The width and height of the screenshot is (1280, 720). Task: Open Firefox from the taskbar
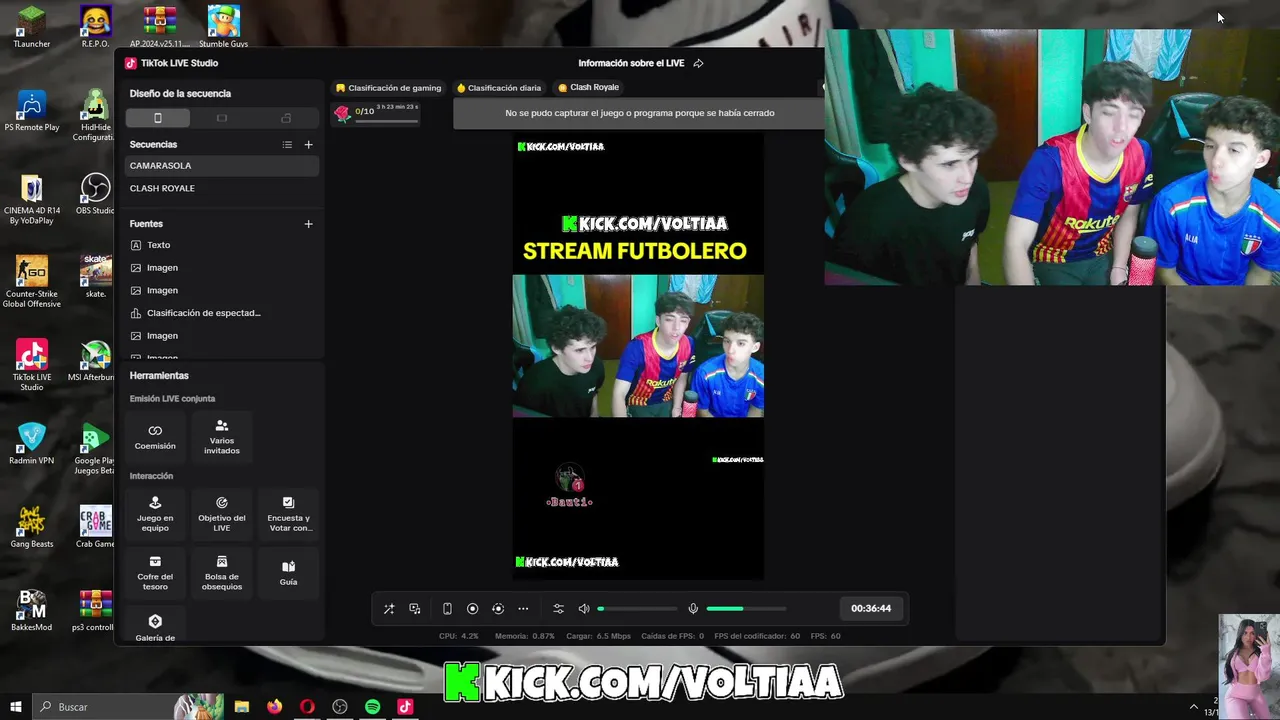point(274,707)
